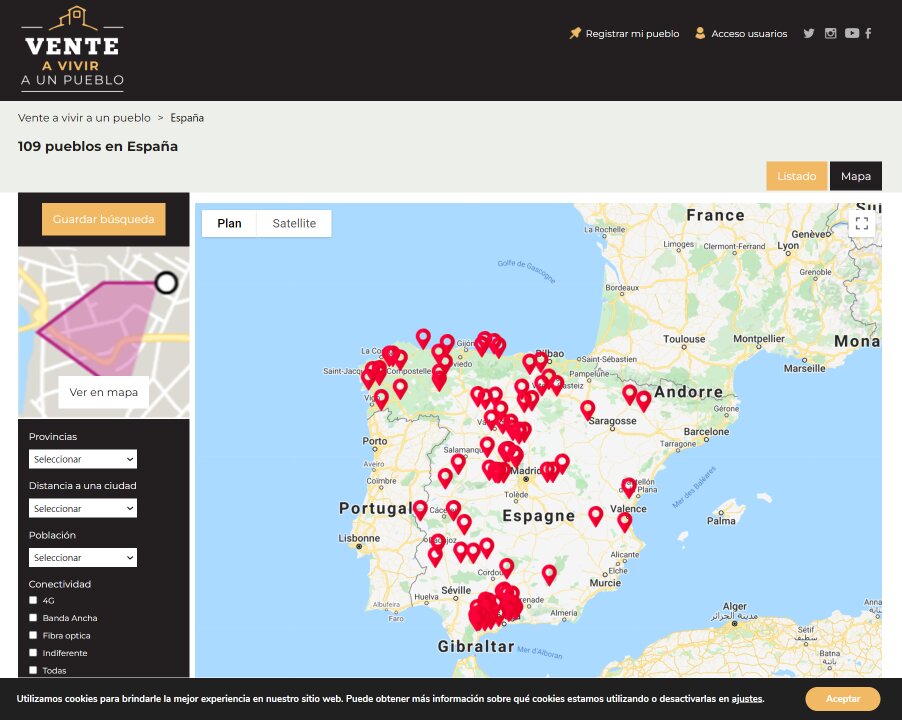
Task: Check the Banda Ancha option
Action: point(33,618)
